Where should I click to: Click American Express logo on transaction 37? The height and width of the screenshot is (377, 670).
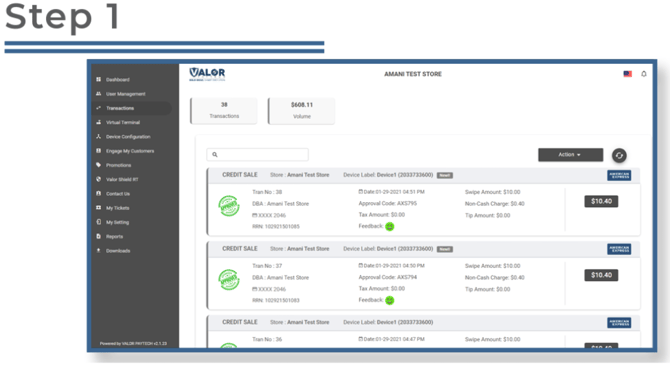coord(619,249)
